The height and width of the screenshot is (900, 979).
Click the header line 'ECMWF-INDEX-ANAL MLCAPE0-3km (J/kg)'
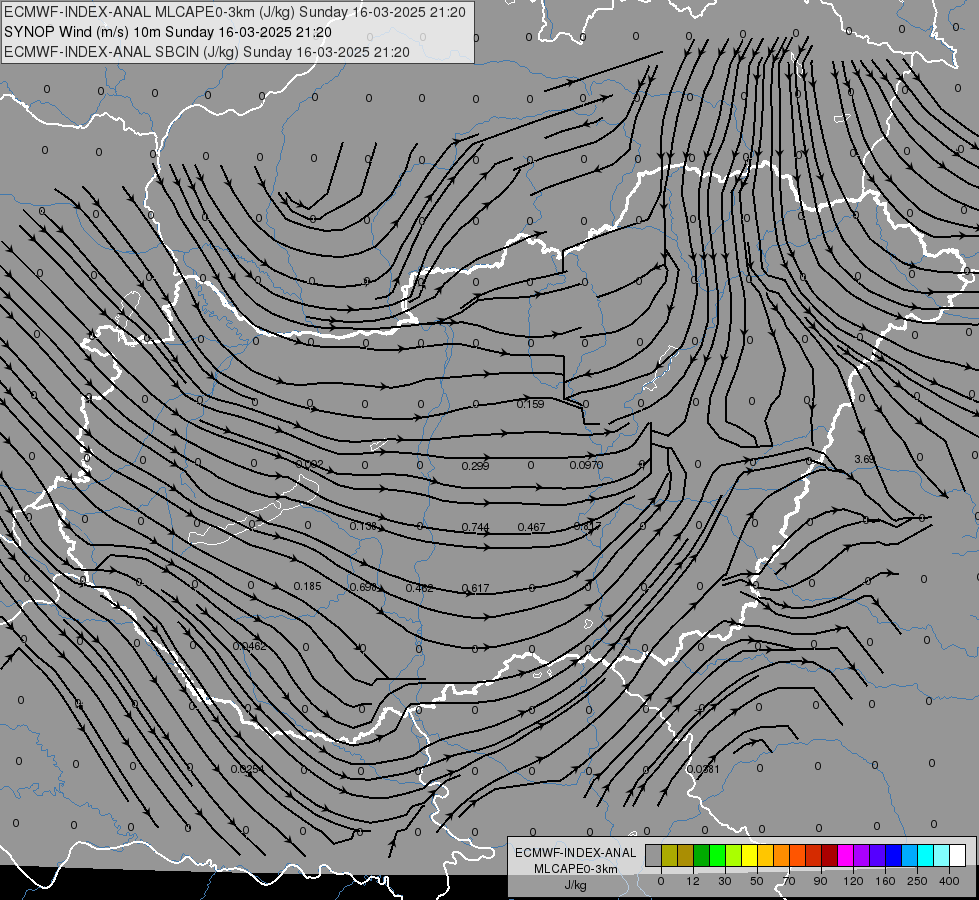click(150, 12)
